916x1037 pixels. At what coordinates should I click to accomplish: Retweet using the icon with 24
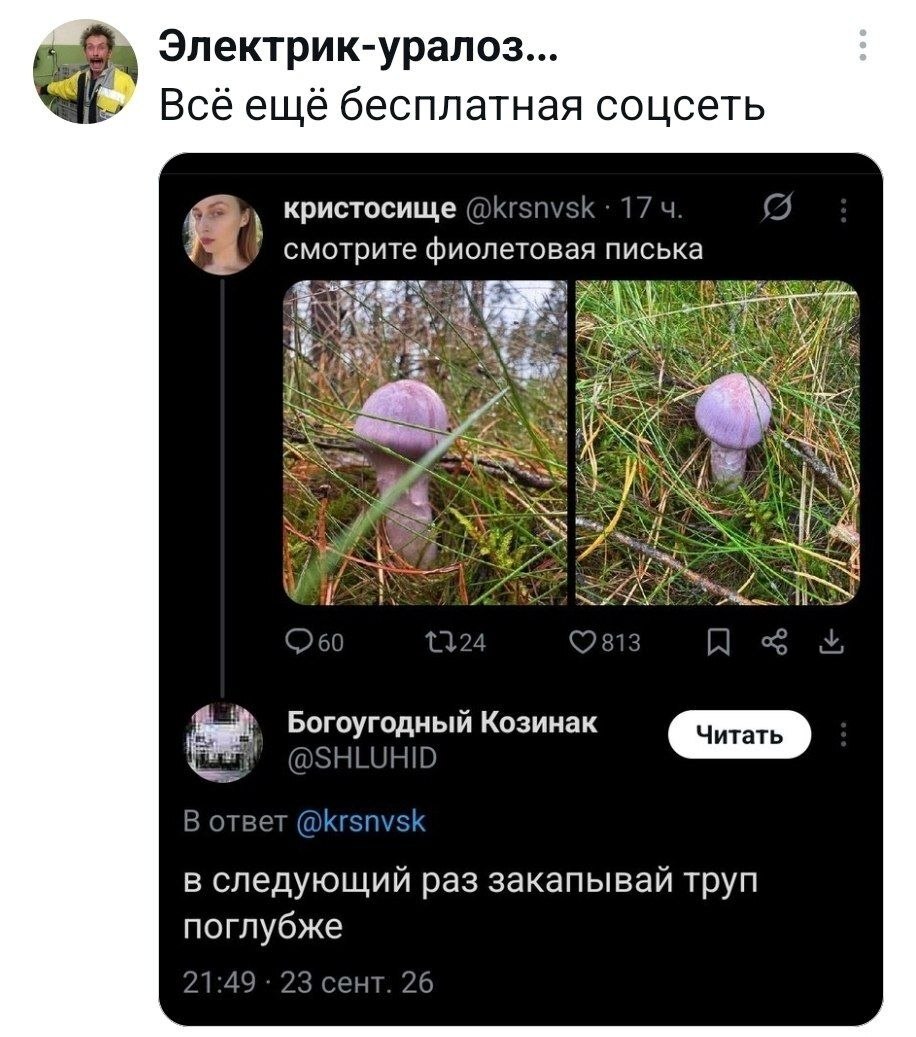pyautogui.click(x=455, y=642)
